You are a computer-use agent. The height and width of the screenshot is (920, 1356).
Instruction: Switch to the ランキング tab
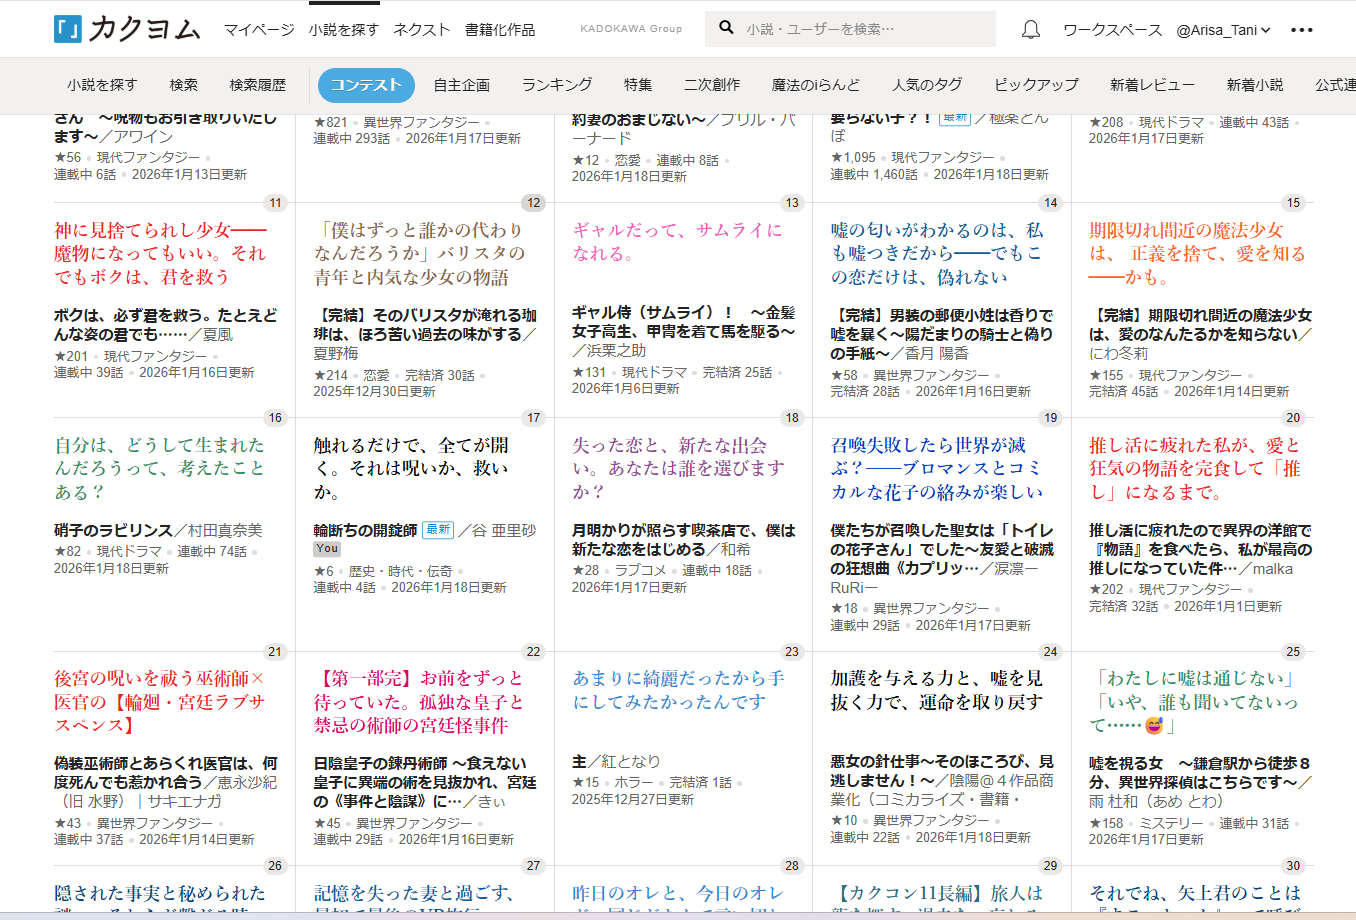[x=557, y=85]
